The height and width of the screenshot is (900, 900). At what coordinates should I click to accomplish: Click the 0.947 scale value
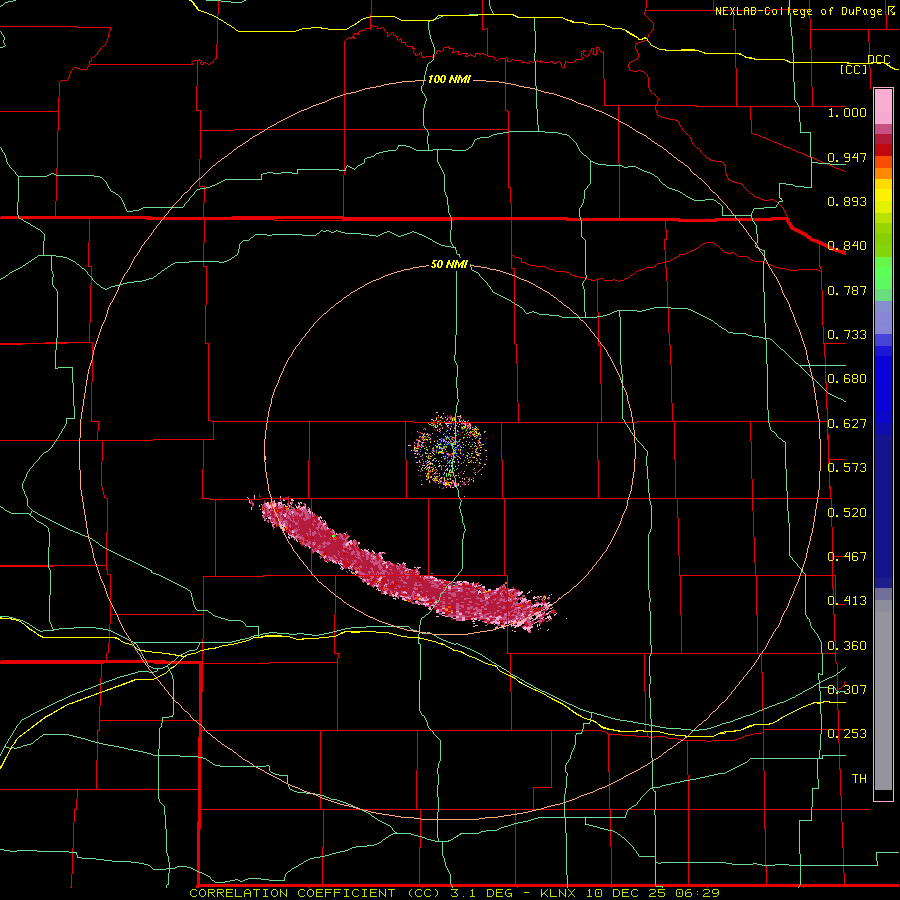coord(847,157)
